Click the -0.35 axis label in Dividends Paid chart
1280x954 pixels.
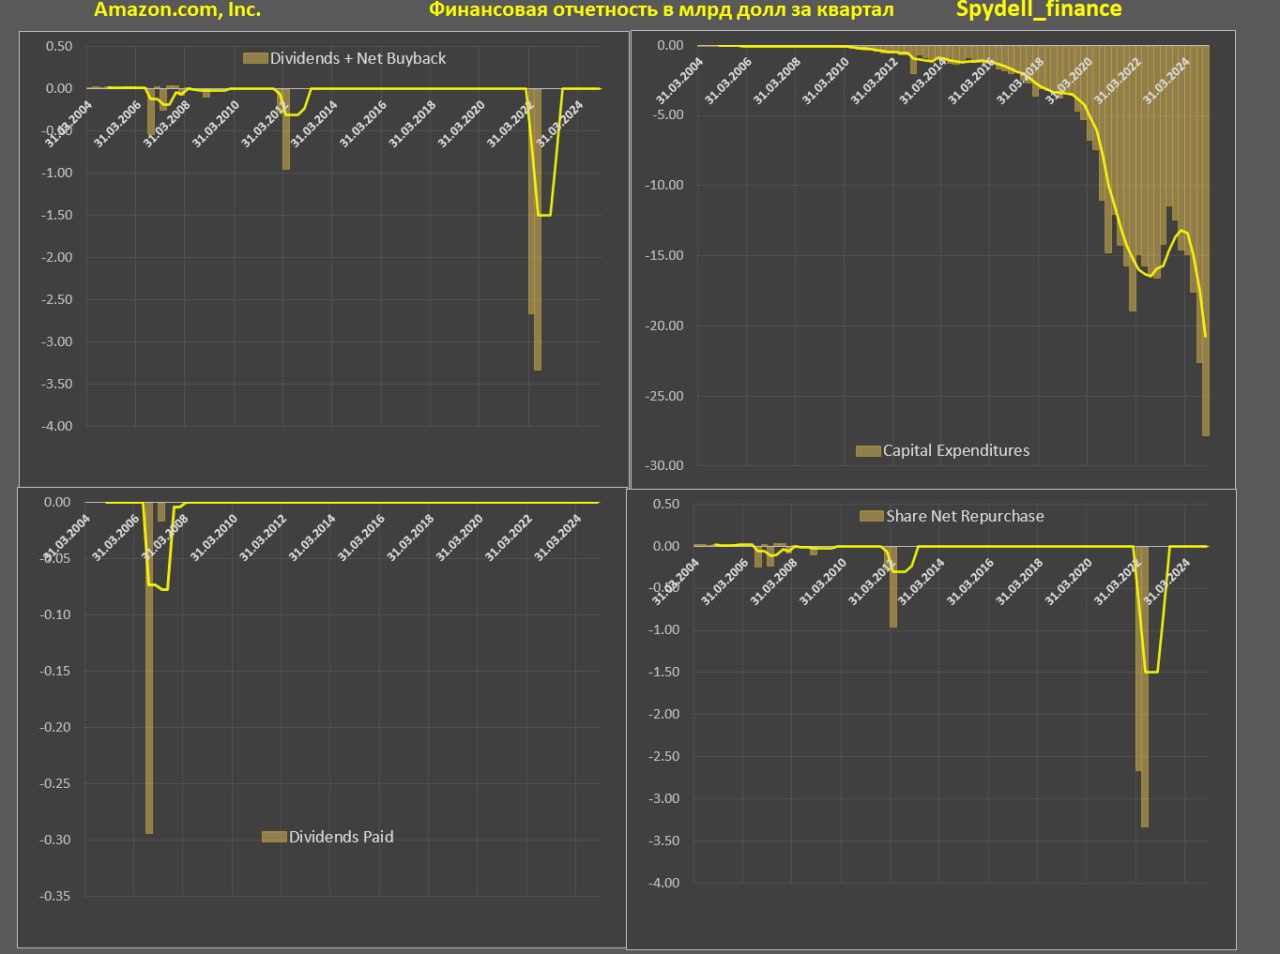[x=55, y=896]
